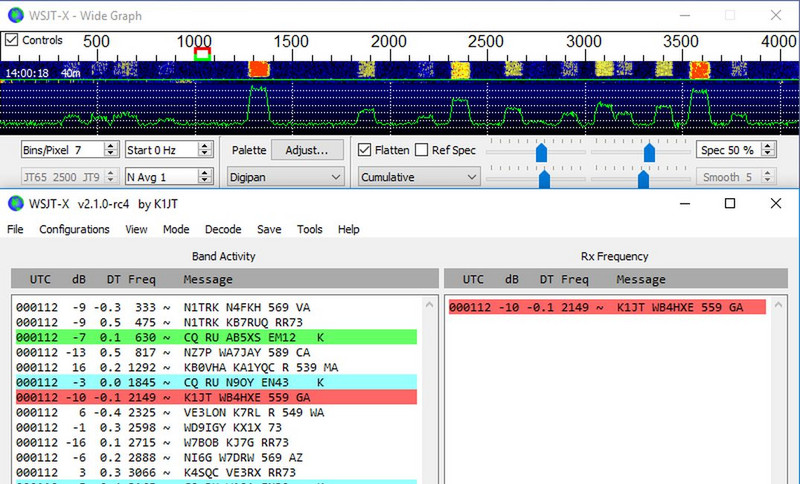Click the orange signal near 3550 Hz in waterfall
800x484 pixels.
pyautogui.click(x=699, y=69)
